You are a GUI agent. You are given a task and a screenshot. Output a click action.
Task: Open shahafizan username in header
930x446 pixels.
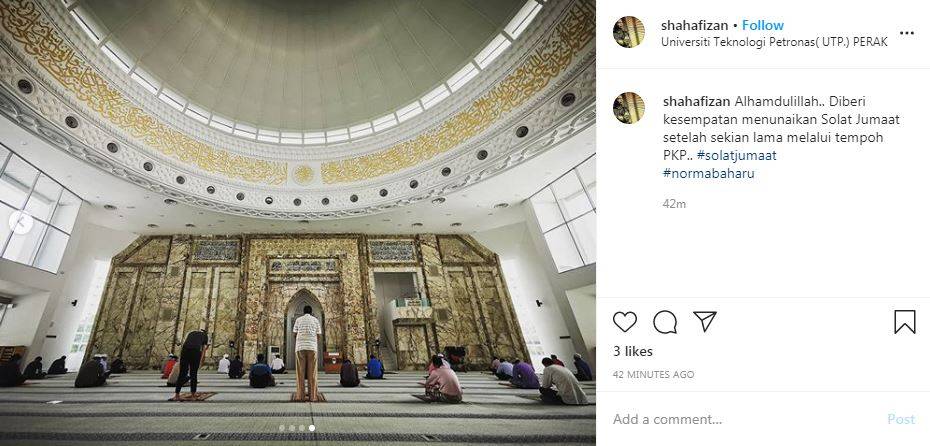[695, 26]
